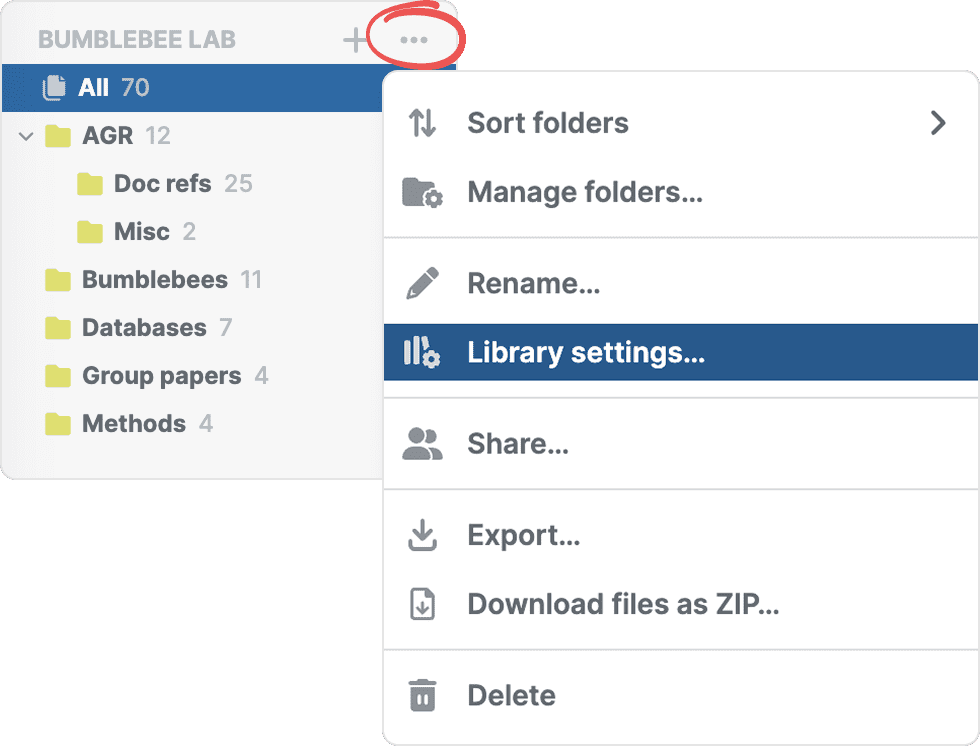Image resolution: width=980 pixels, height=746 pixels.
Task: Click the download tray icon beside Export
Action: (422, 536)
